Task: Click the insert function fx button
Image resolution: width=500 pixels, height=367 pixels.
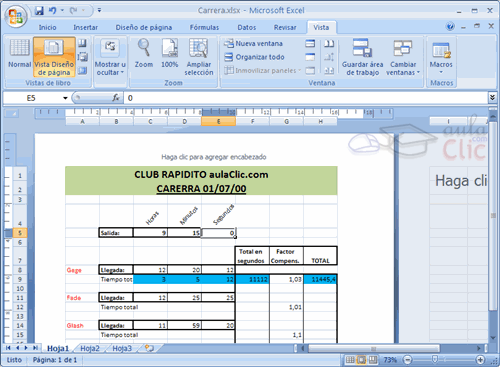Action: tap(116, 98)
